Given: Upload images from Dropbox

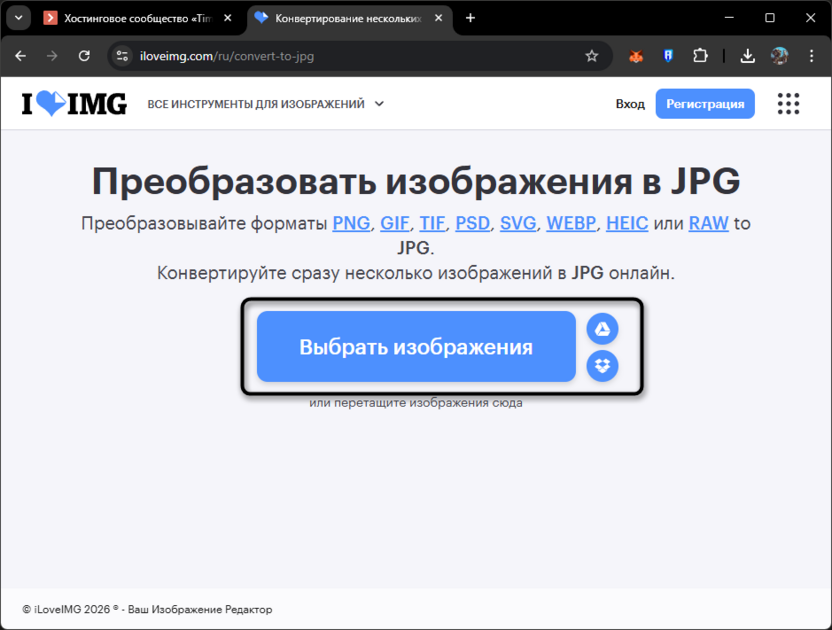Looking at the screenshot, I should pos(603,367).
